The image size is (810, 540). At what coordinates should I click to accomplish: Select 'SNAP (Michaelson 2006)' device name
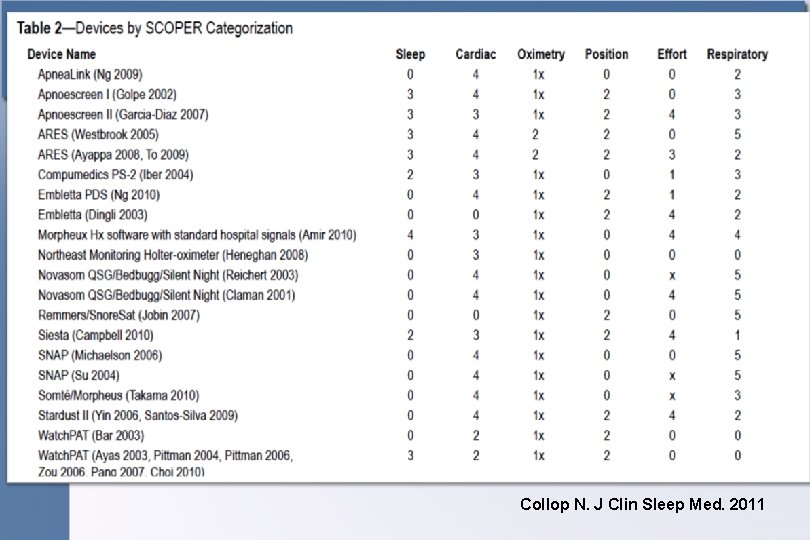coord(100,356)
